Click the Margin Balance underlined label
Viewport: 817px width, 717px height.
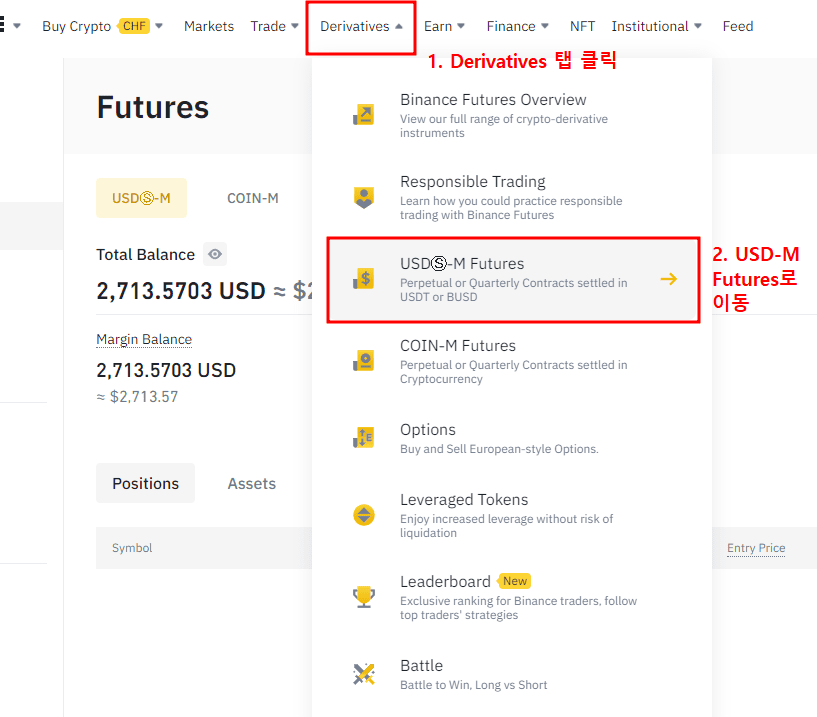point(144,339)
